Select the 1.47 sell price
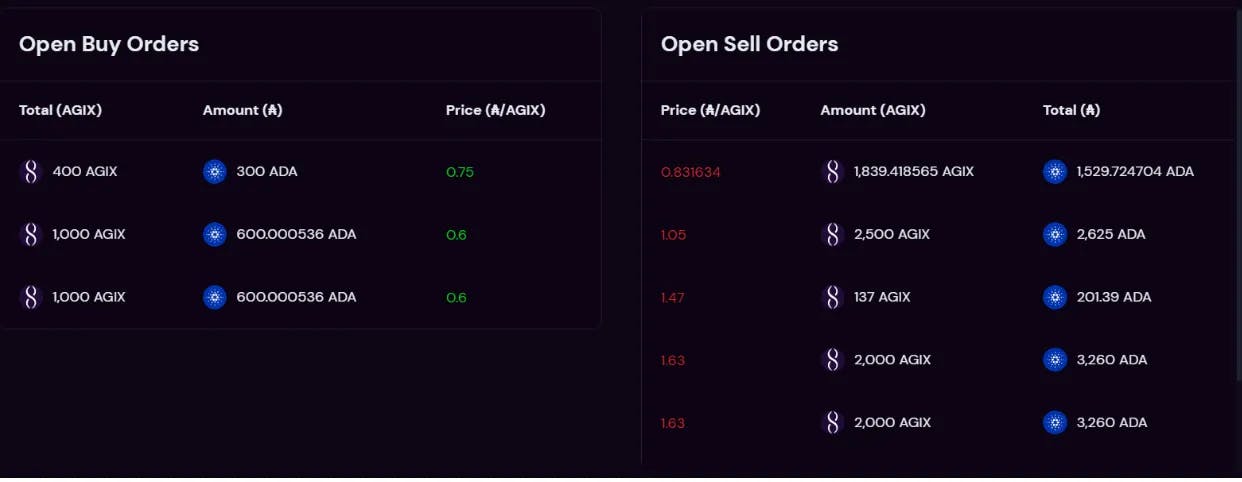 pyautogui.click(x=673, y=297)
